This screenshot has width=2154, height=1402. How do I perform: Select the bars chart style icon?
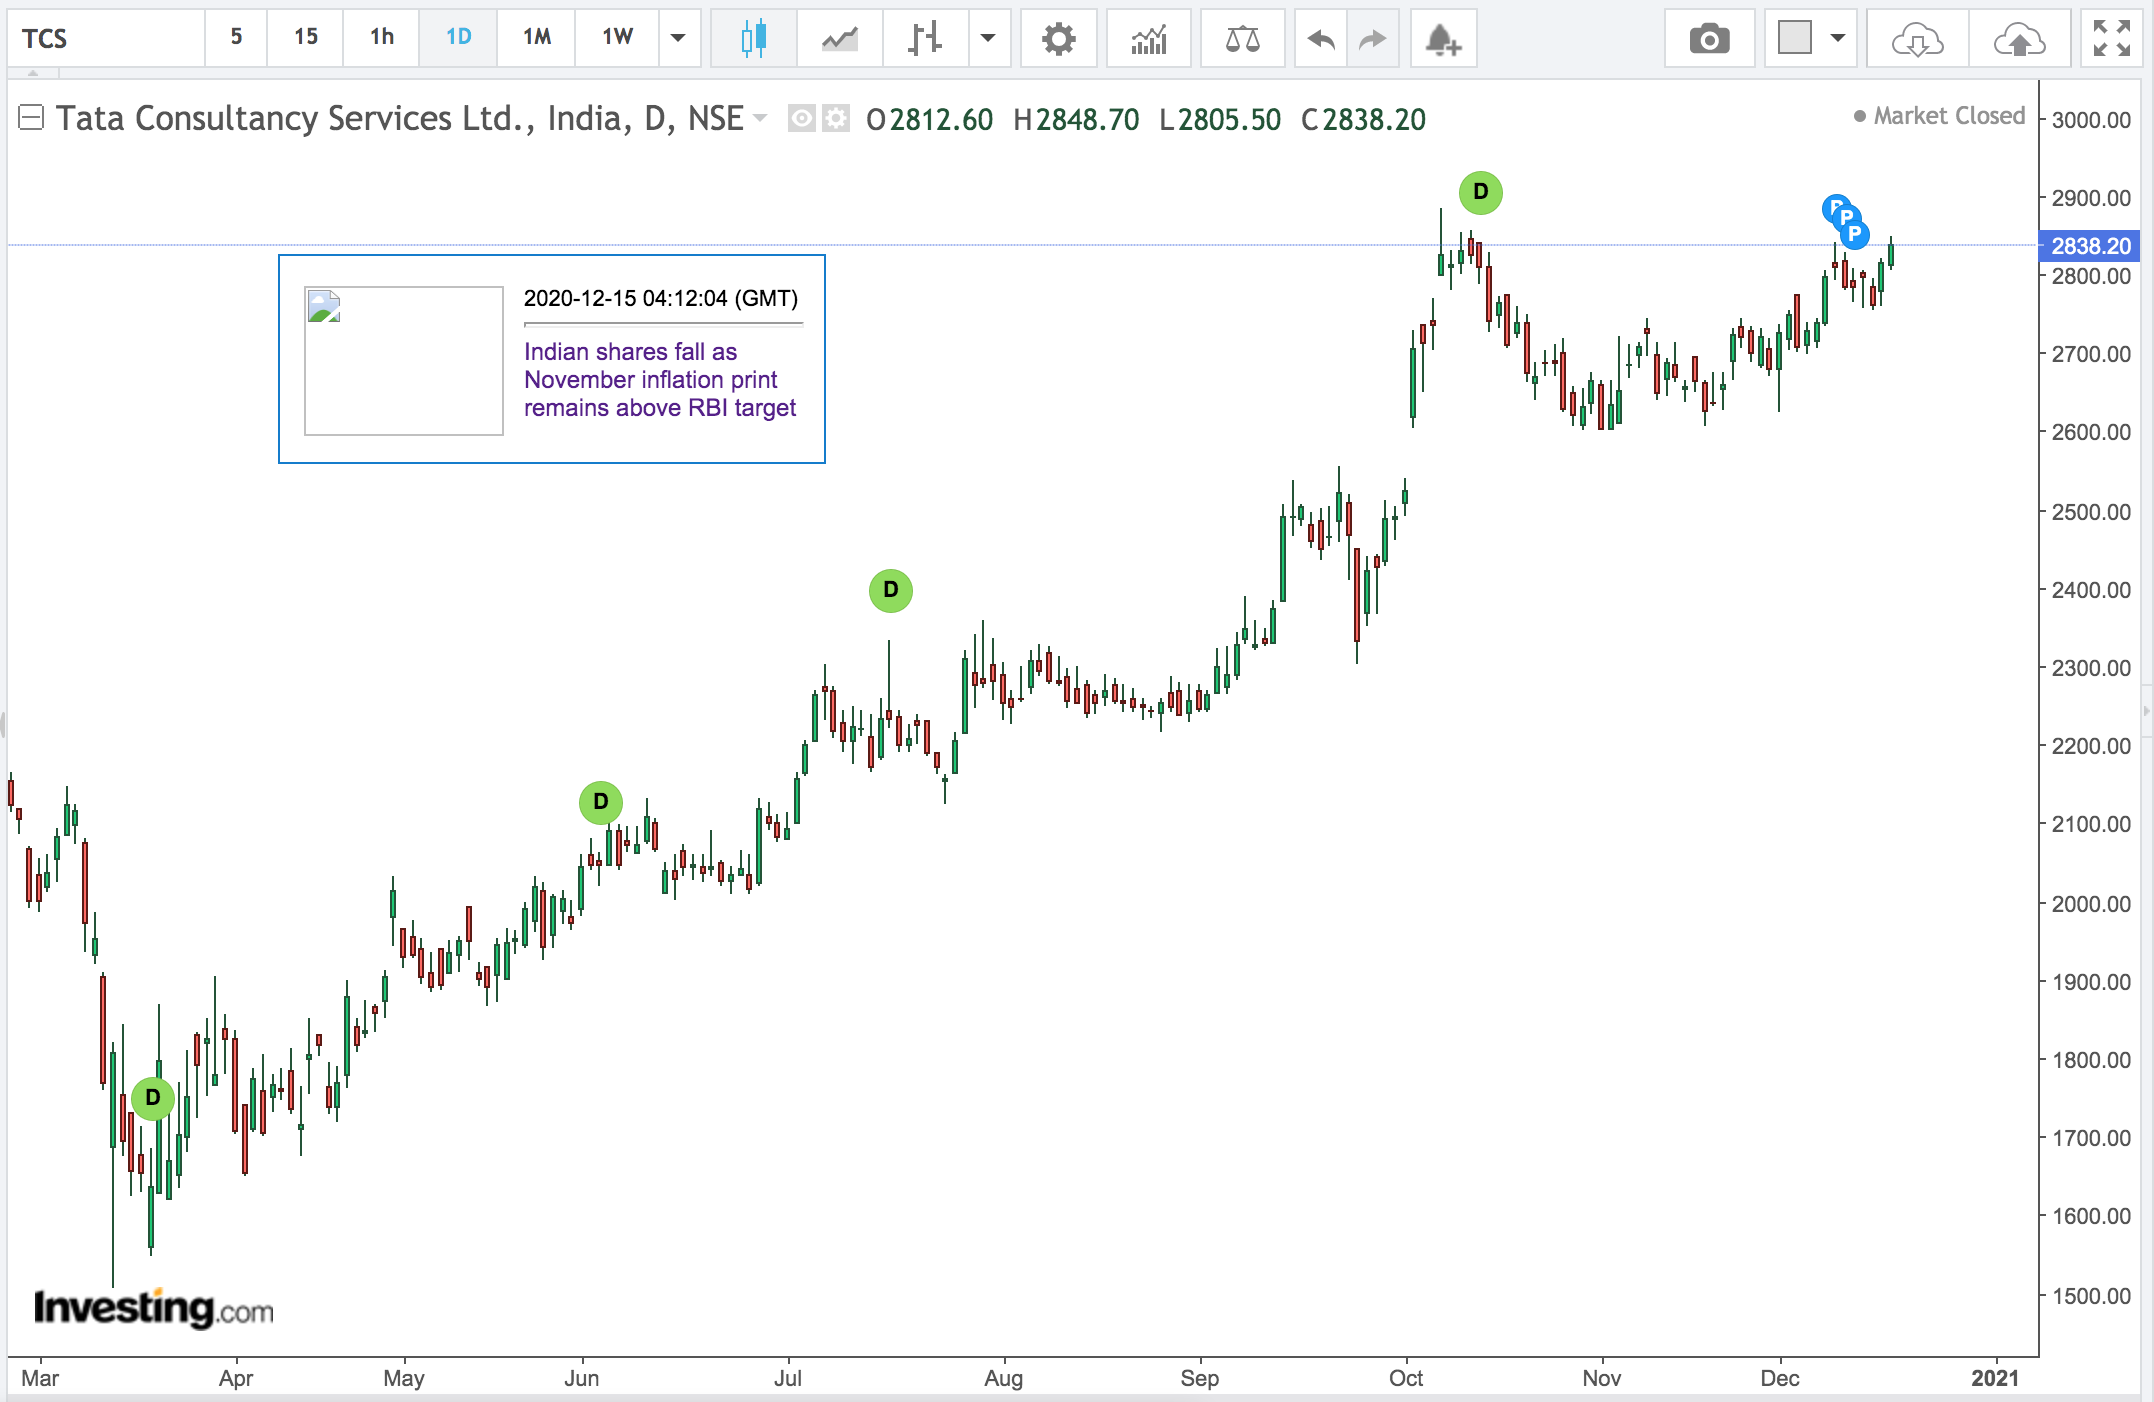click(925, 39)
